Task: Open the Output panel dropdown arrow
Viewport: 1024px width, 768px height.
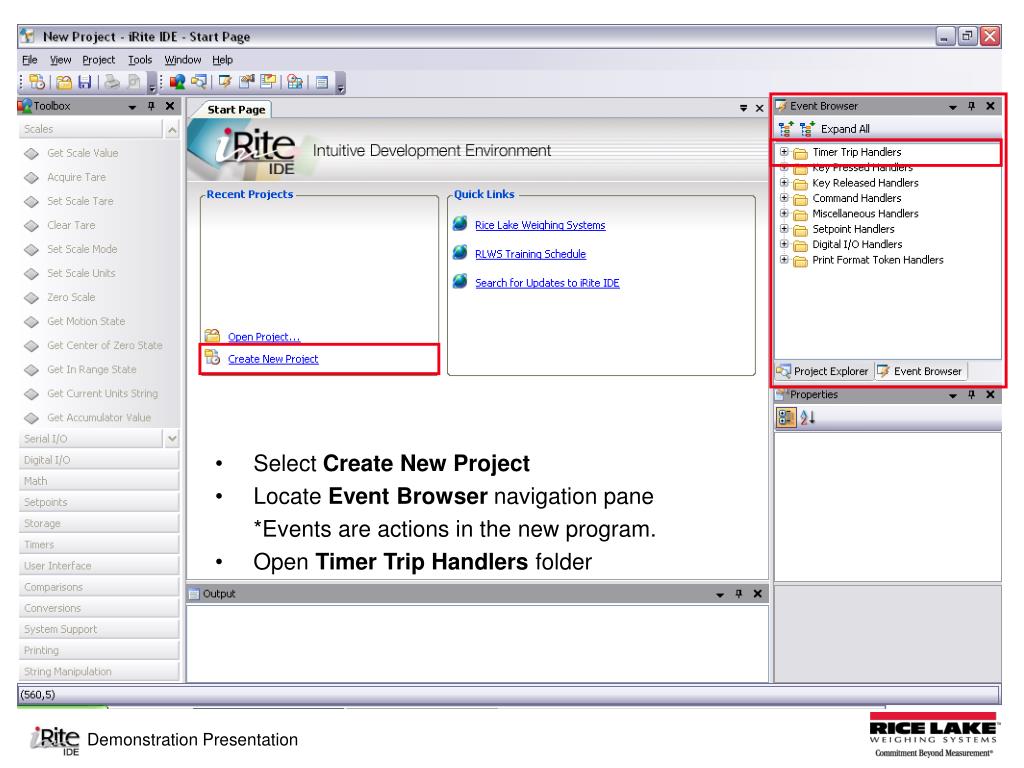Action: [720, 594]
